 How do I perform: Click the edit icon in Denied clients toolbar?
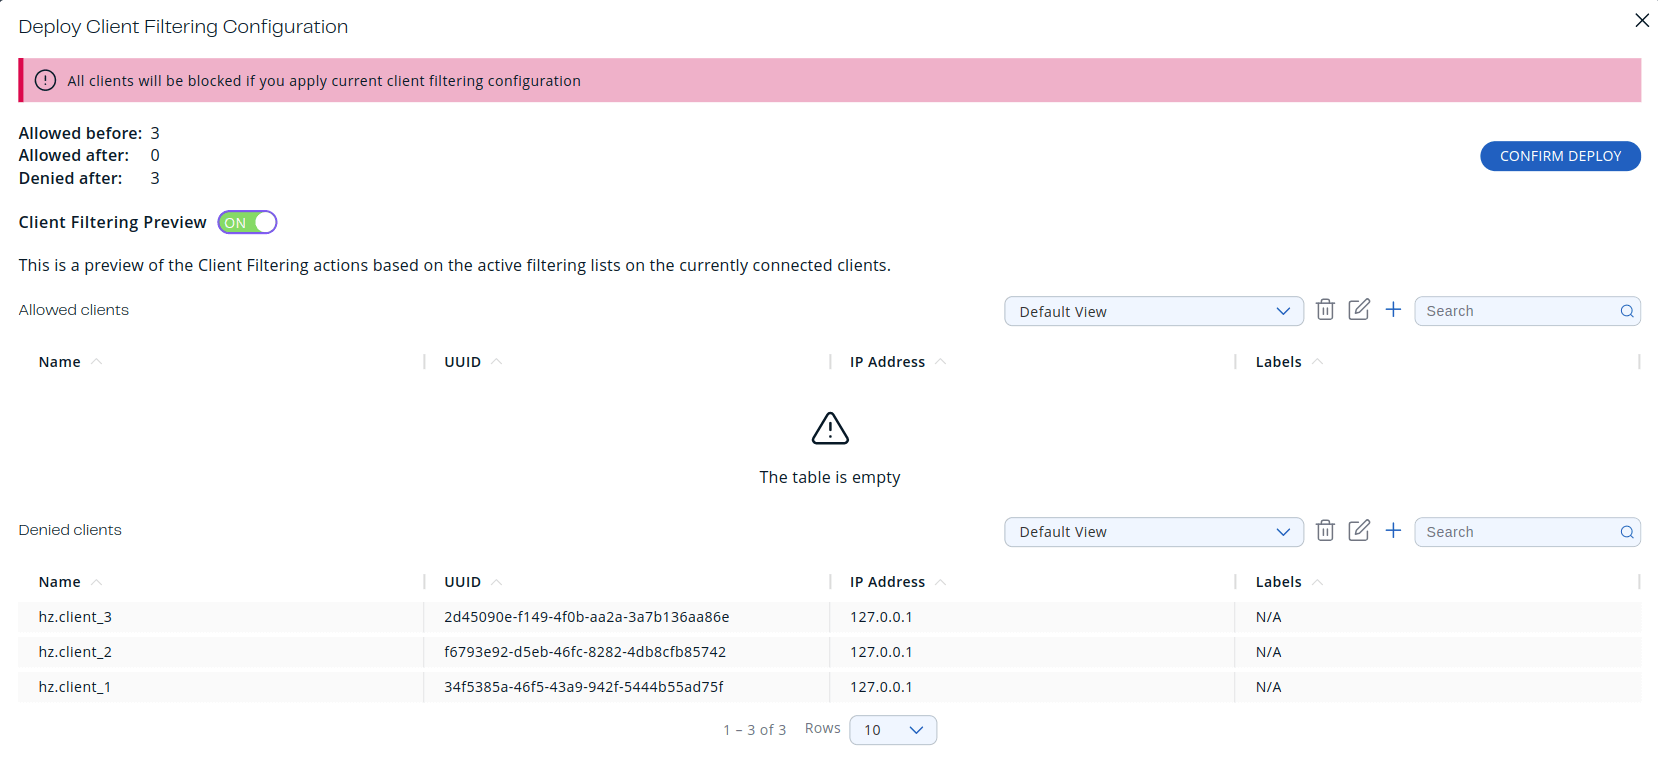1359,531
